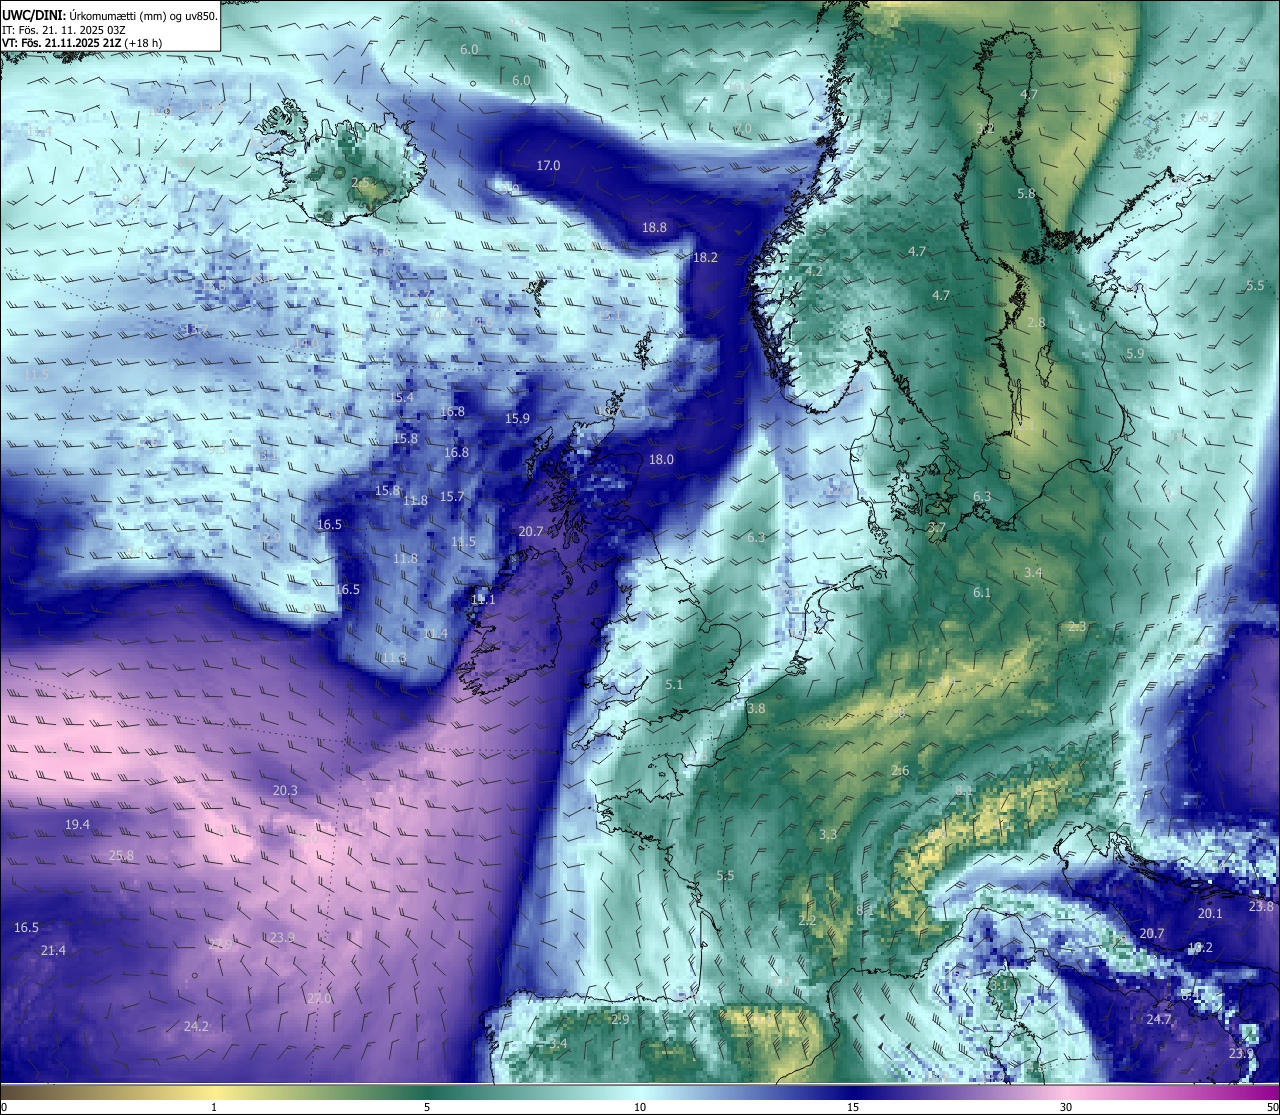Click the 18.0 value near Scotland
The height and width of the screenshot is (1115, 1280).
661,460
